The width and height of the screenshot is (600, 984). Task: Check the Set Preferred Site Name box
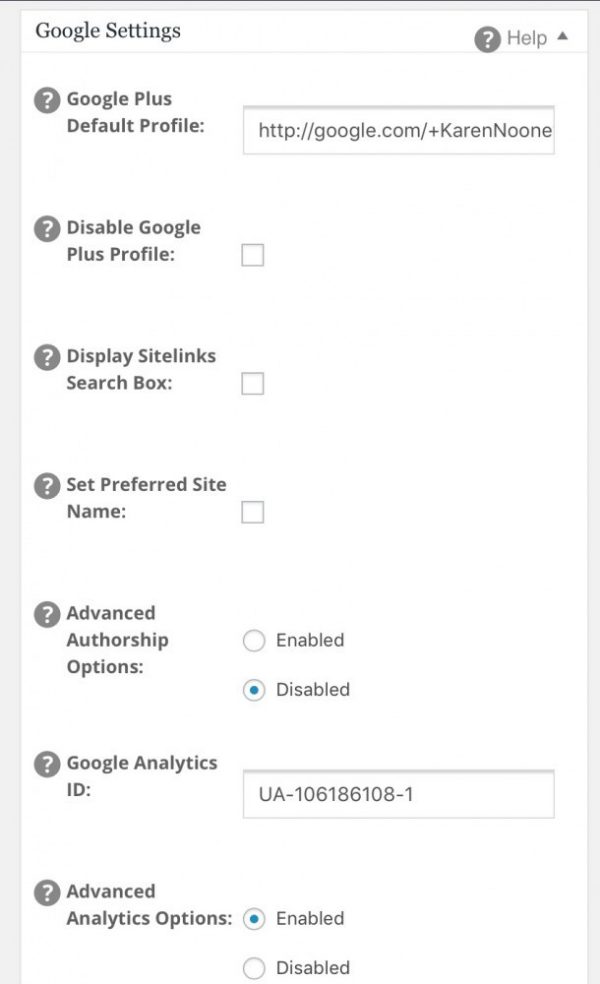[251, 512]
